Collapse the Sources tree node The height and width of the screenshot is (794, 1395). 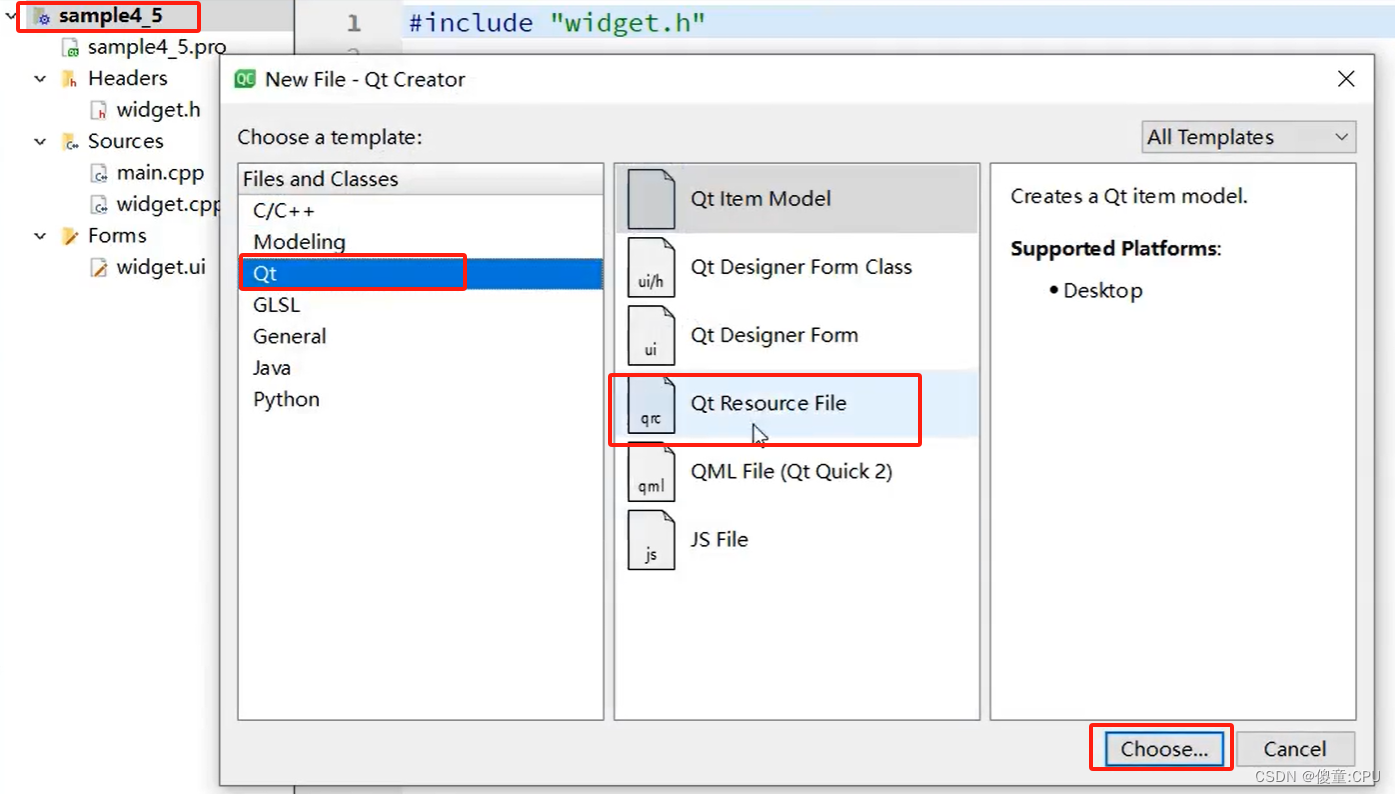click(40, 141)
